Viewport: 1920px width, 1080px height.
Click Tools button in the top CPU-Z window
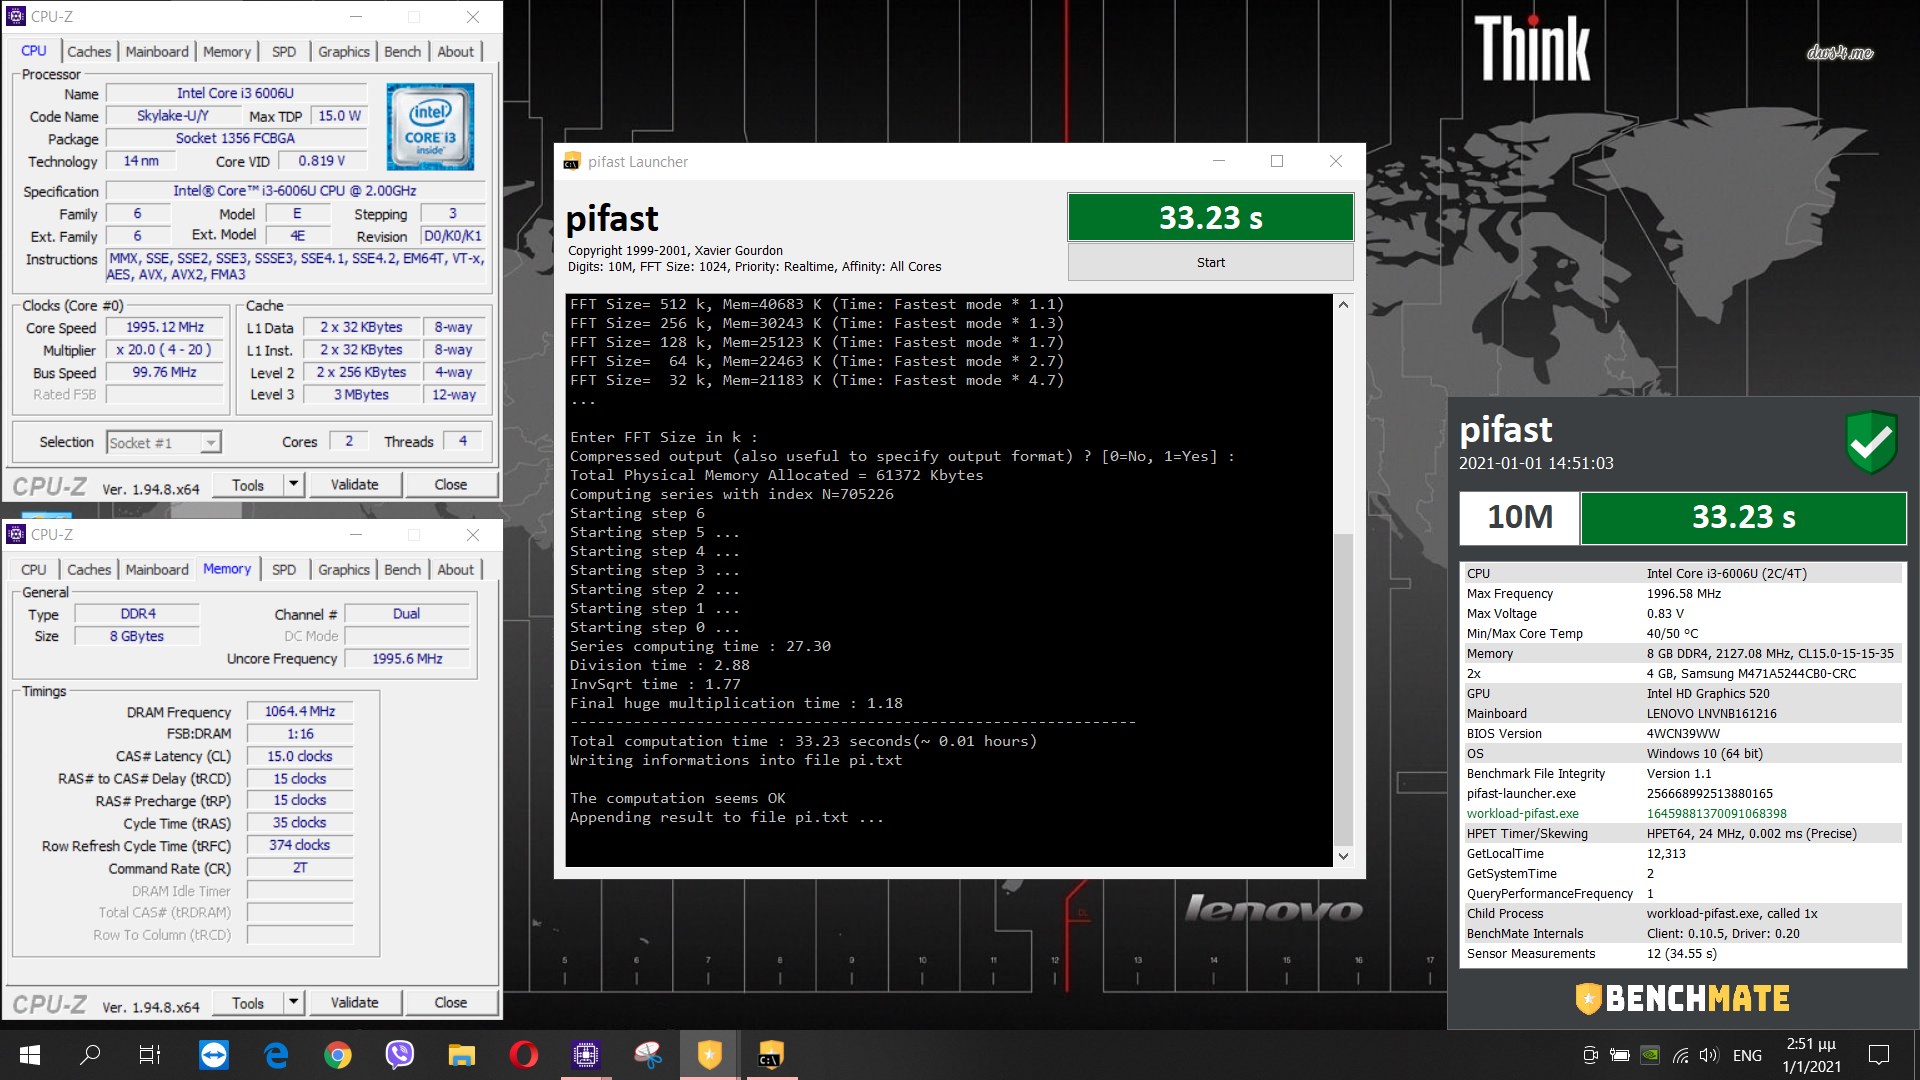click(x=249, y=485)
